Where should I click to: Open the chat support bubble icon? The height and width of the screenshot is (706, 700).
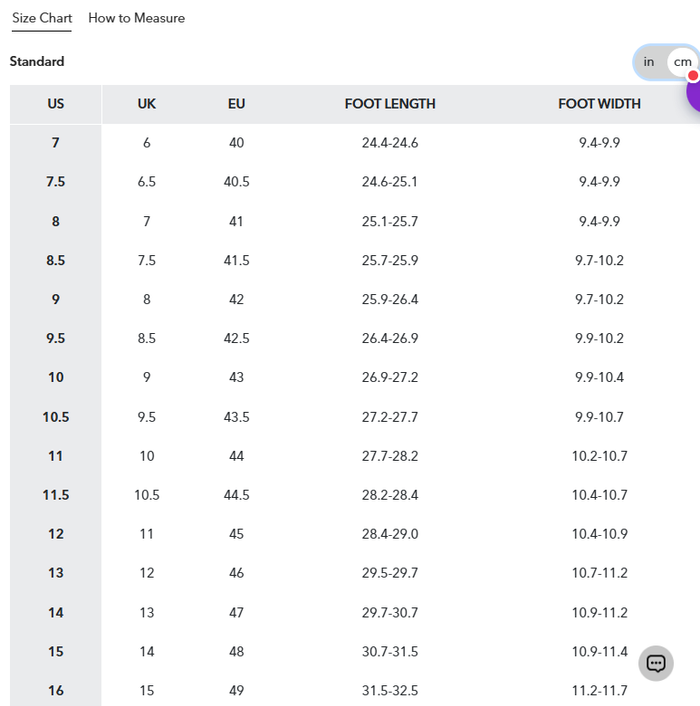click(x=656, y=663)
